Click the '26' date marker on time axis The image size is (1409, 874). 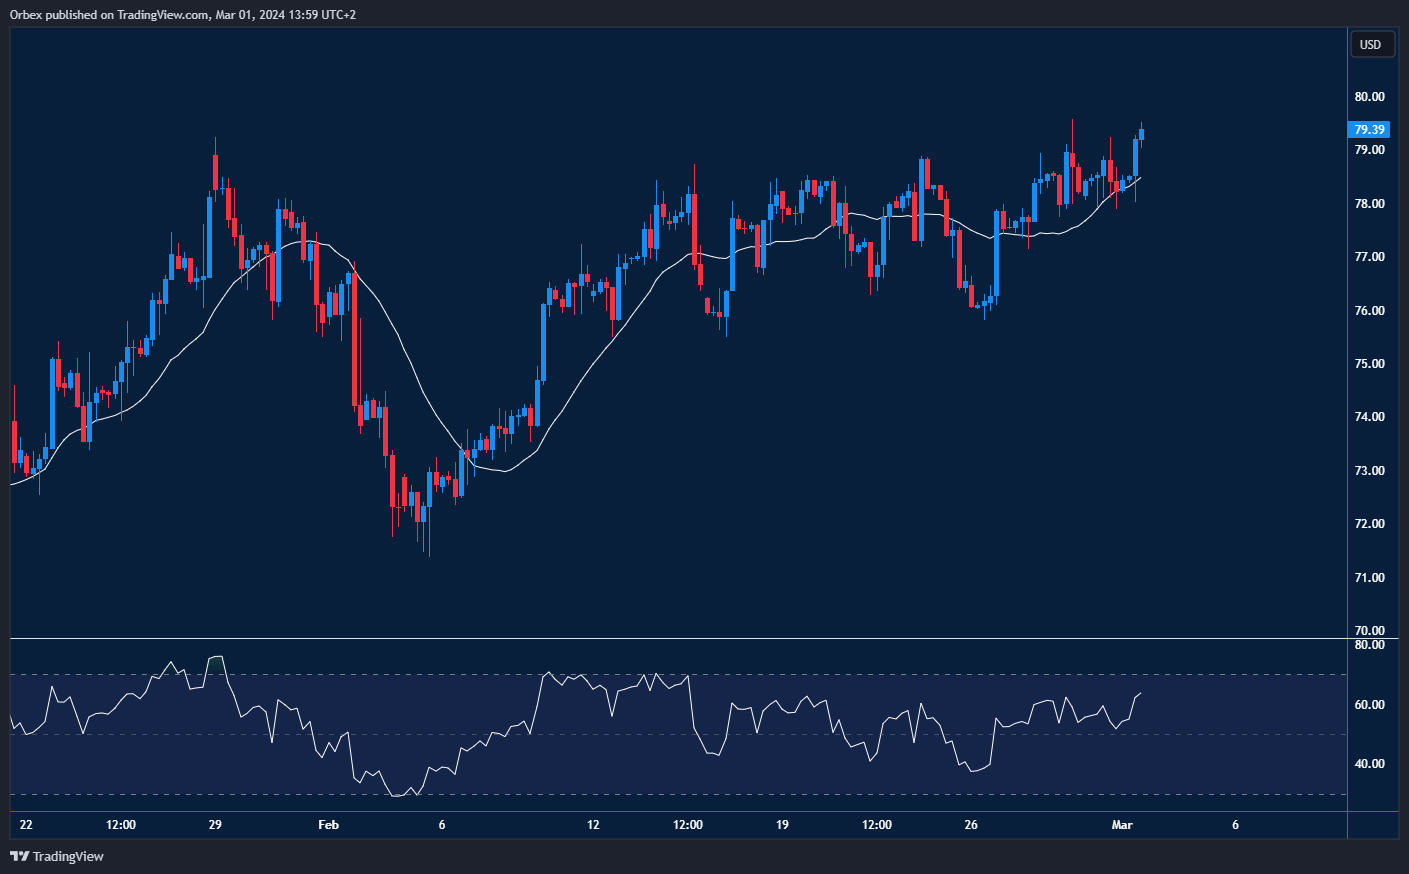971,825
